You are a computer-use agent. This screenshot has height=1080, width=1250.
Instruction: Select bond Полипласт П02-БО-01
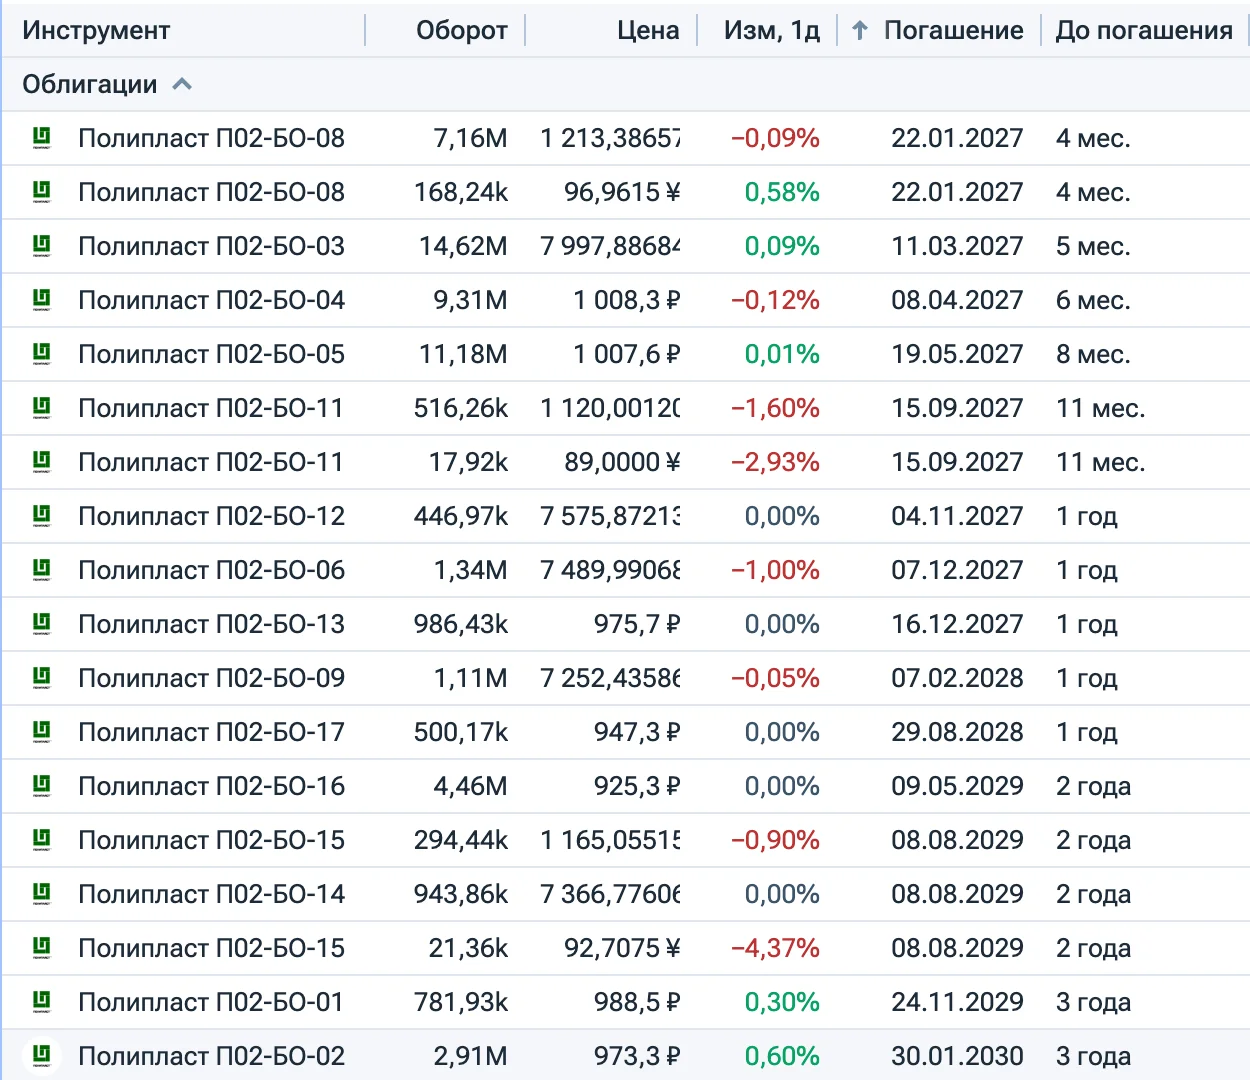[x=211, y=1002]
